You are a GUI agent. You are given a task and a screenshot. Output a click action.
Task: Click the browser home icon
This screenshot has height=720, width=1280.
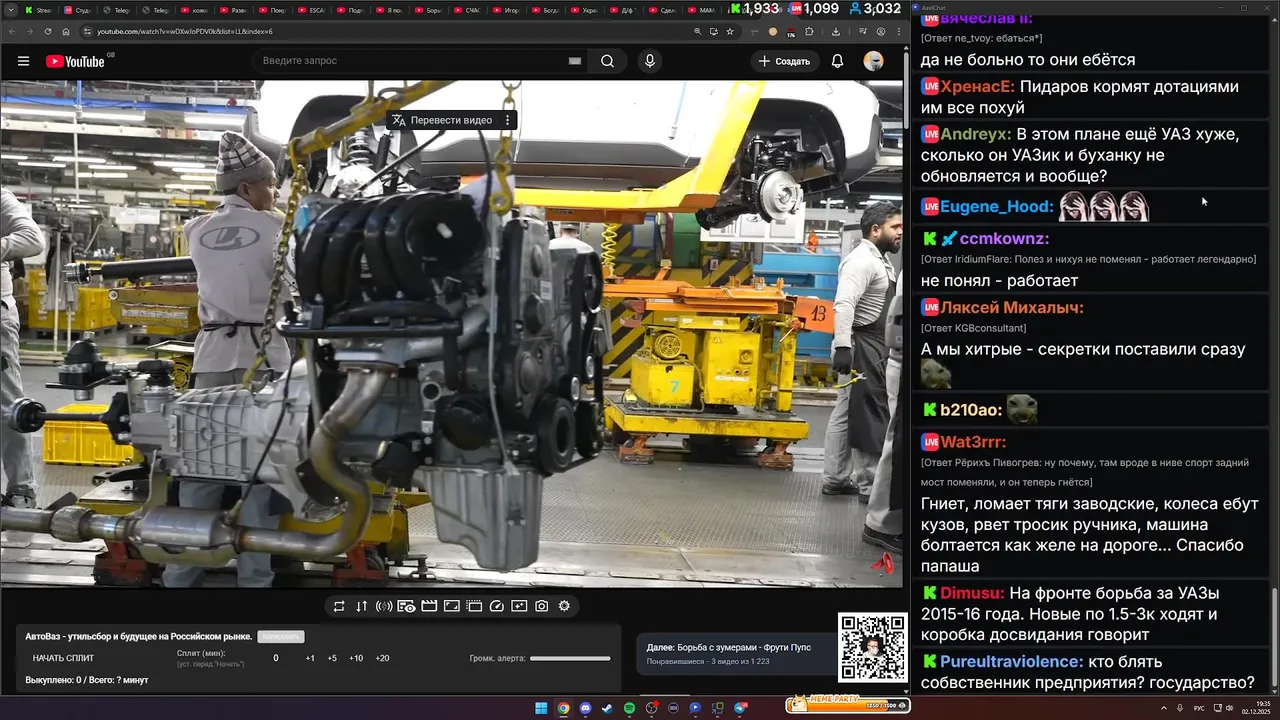(66, 31)
